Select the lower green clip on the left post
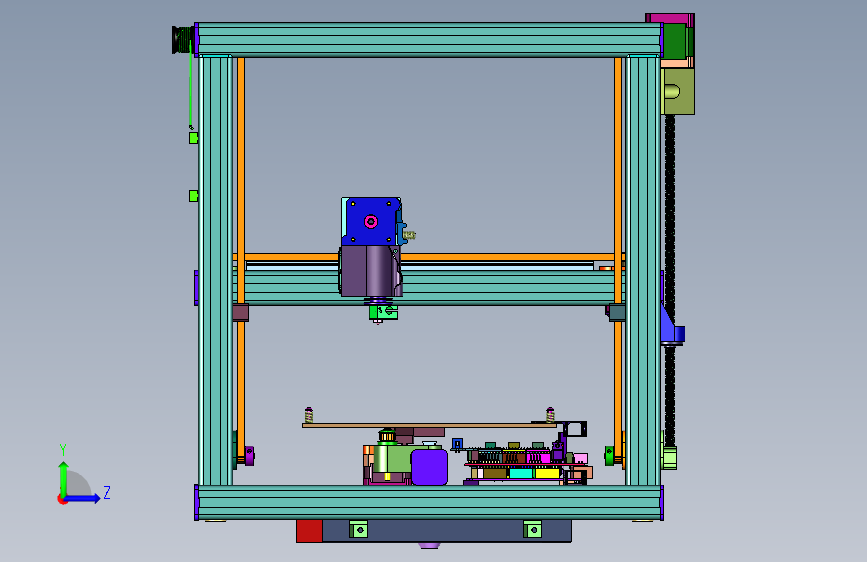The height and width of the screenshot is (562, 867). click(x=194, y=196)
